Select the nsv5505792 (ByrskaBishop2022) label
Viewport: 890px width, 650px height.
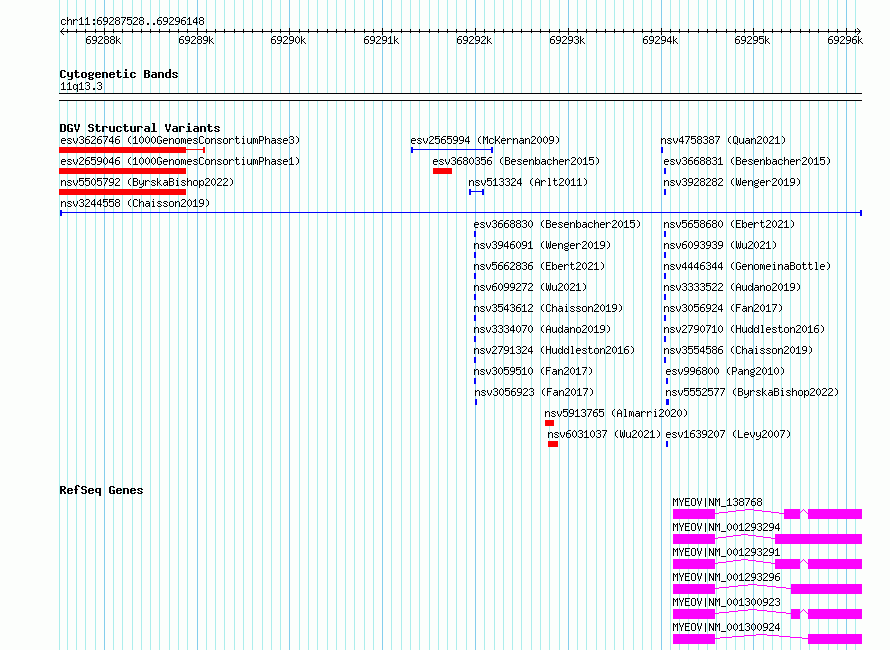(x=147, y=182)
